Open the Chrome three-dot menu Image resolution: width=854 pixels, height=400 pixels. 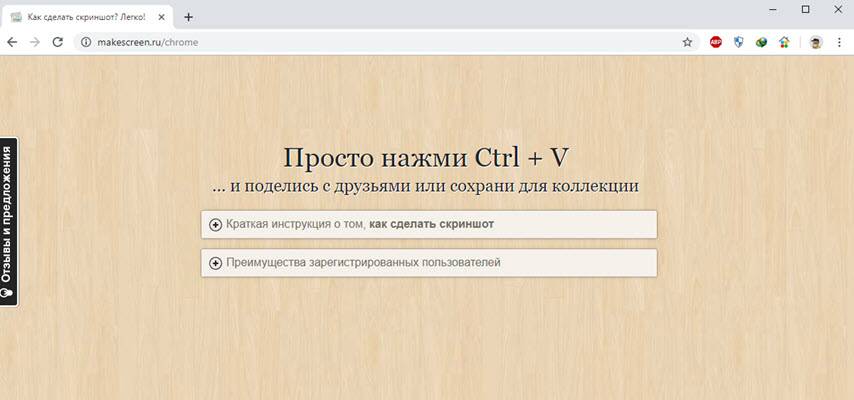coord(839,42)
